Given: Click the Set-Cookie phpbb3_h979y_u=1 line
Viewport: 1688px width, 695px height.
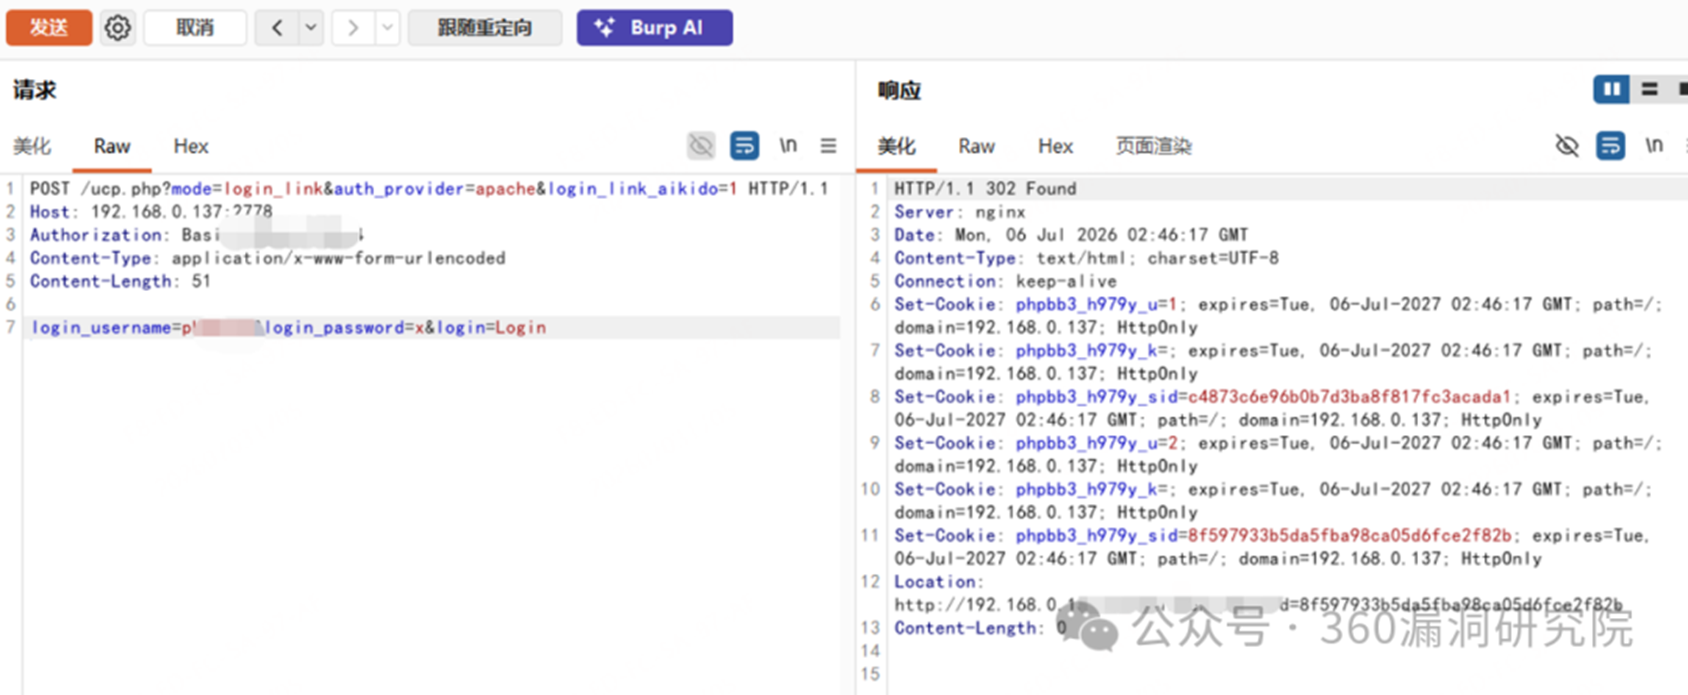Looking at the screenshot, I should pos(1278,316).
